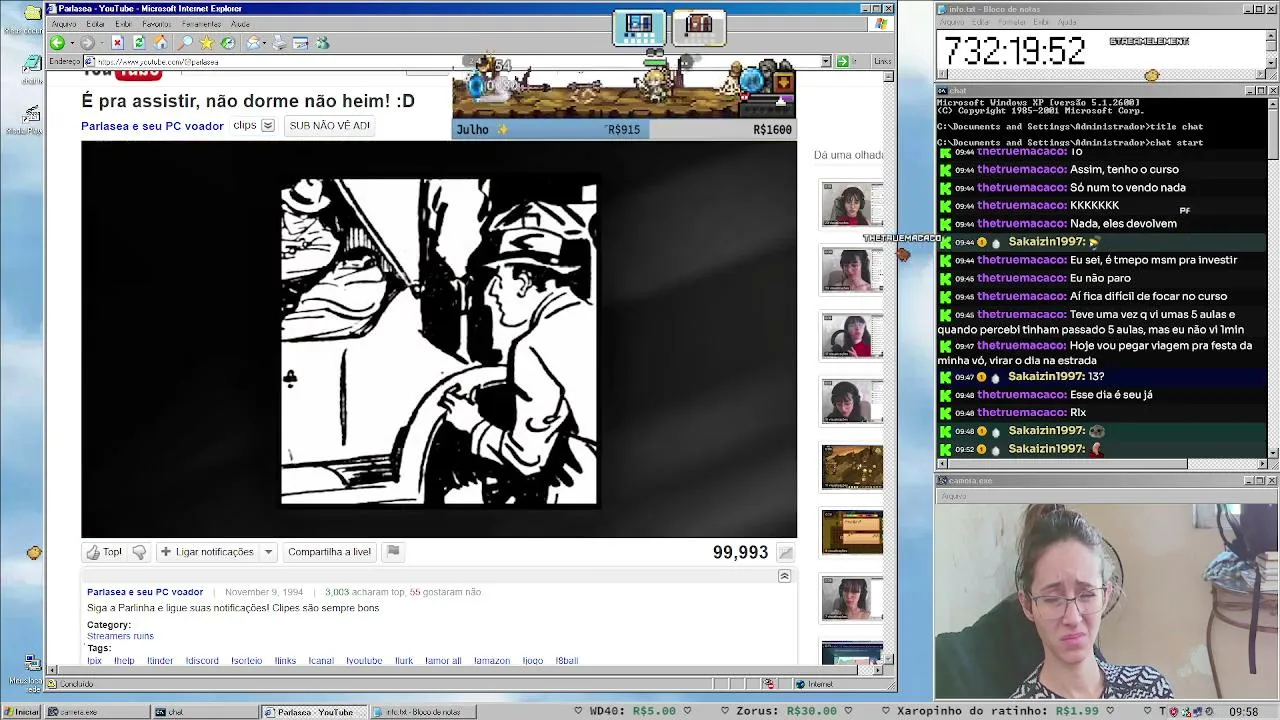
Task: Click the chat window vertical scrollbar
Action: [x=1272, y=275]
